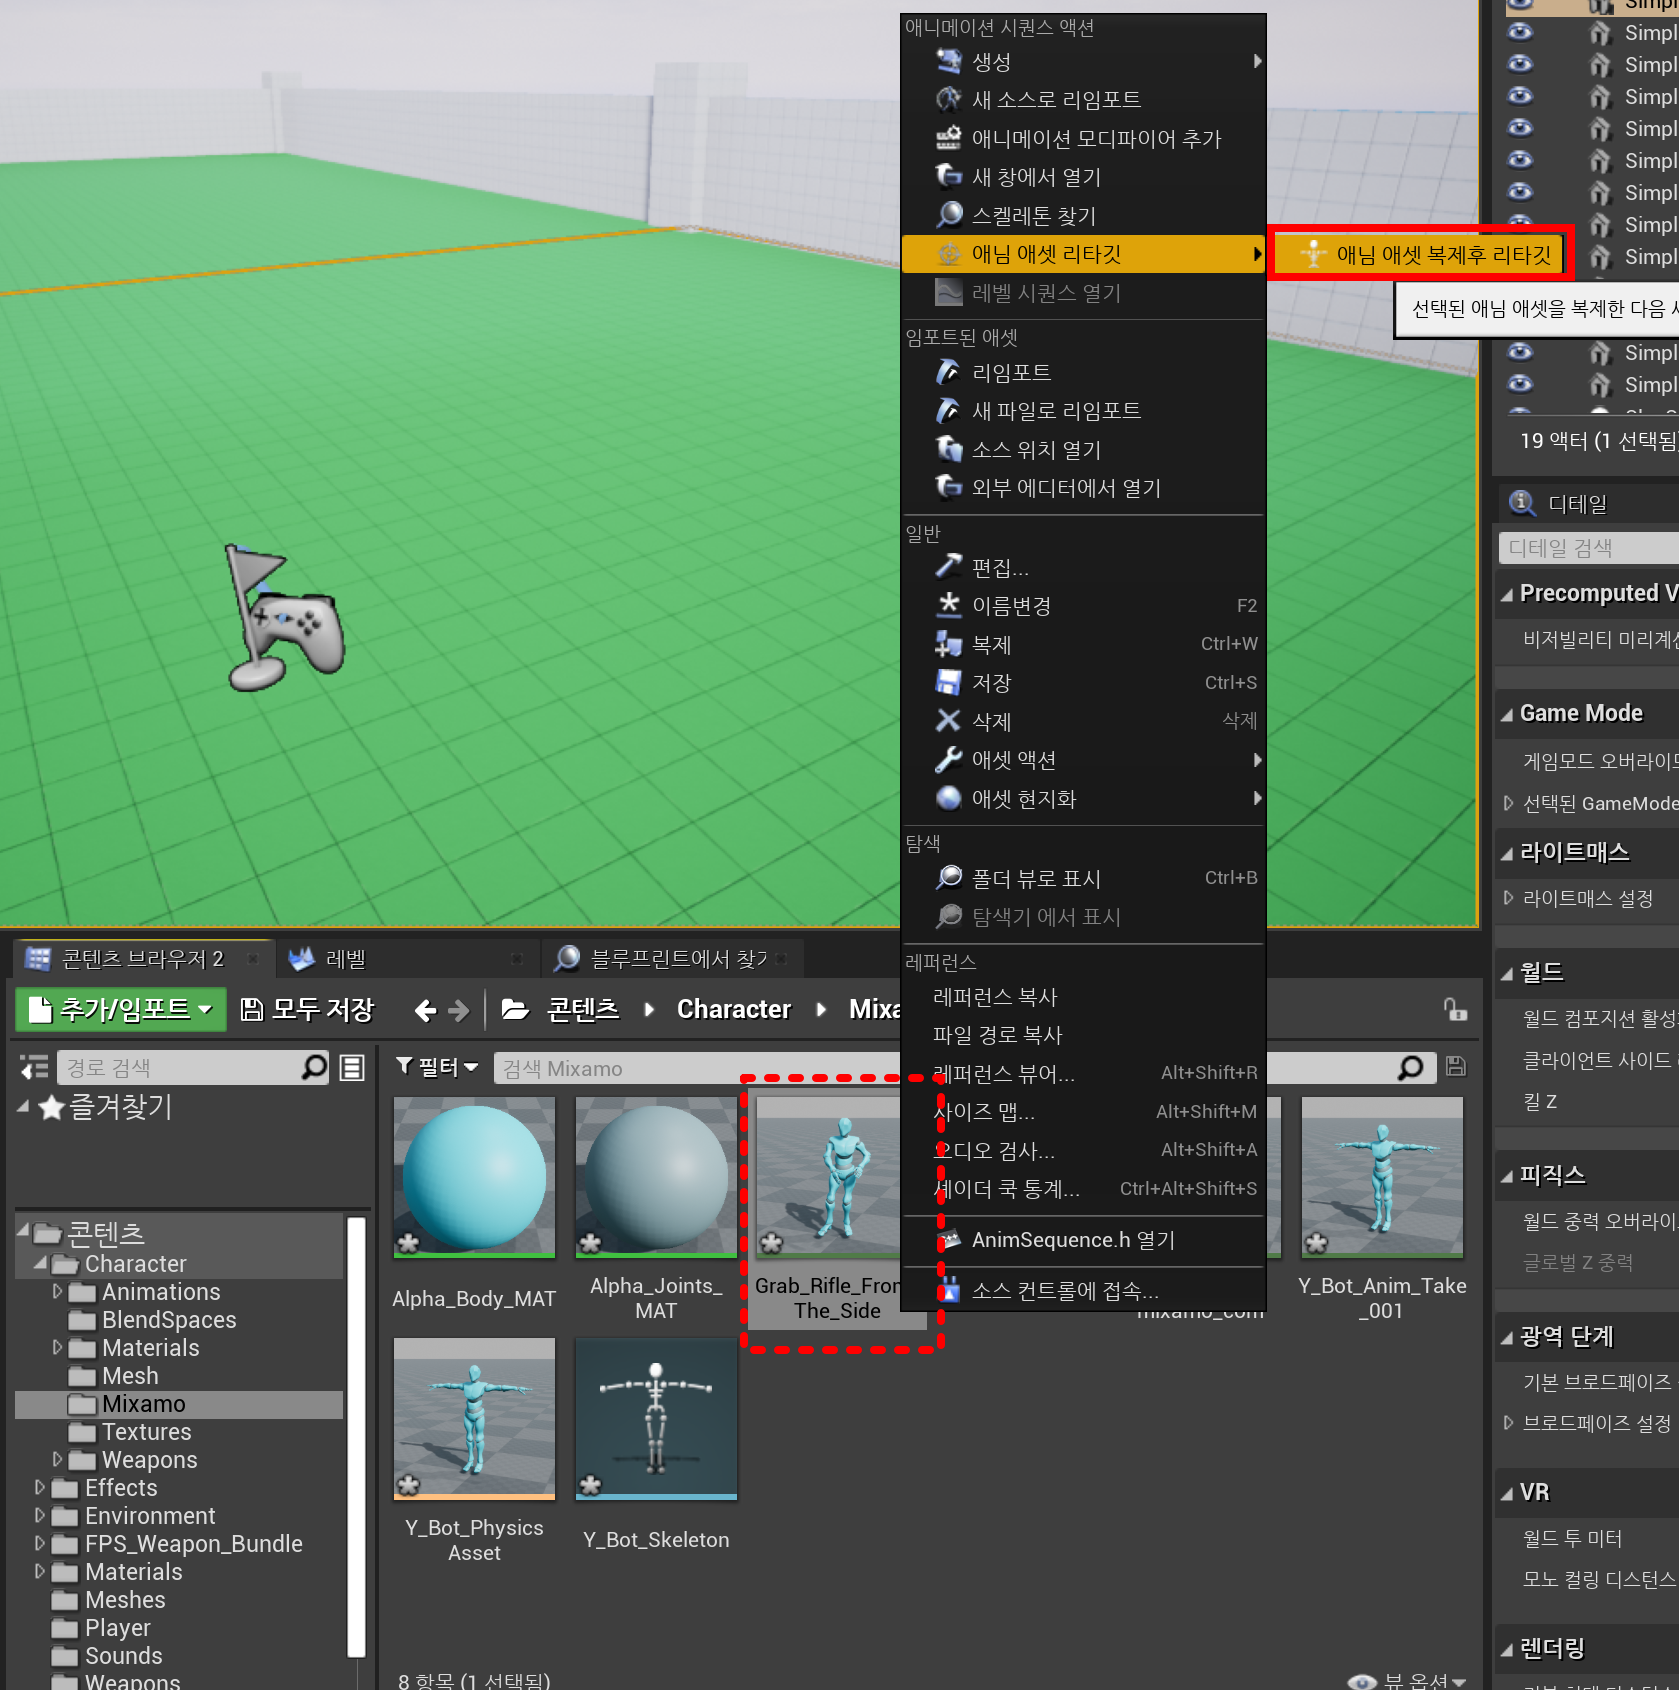Click the 모두 저장 button

308,1010
